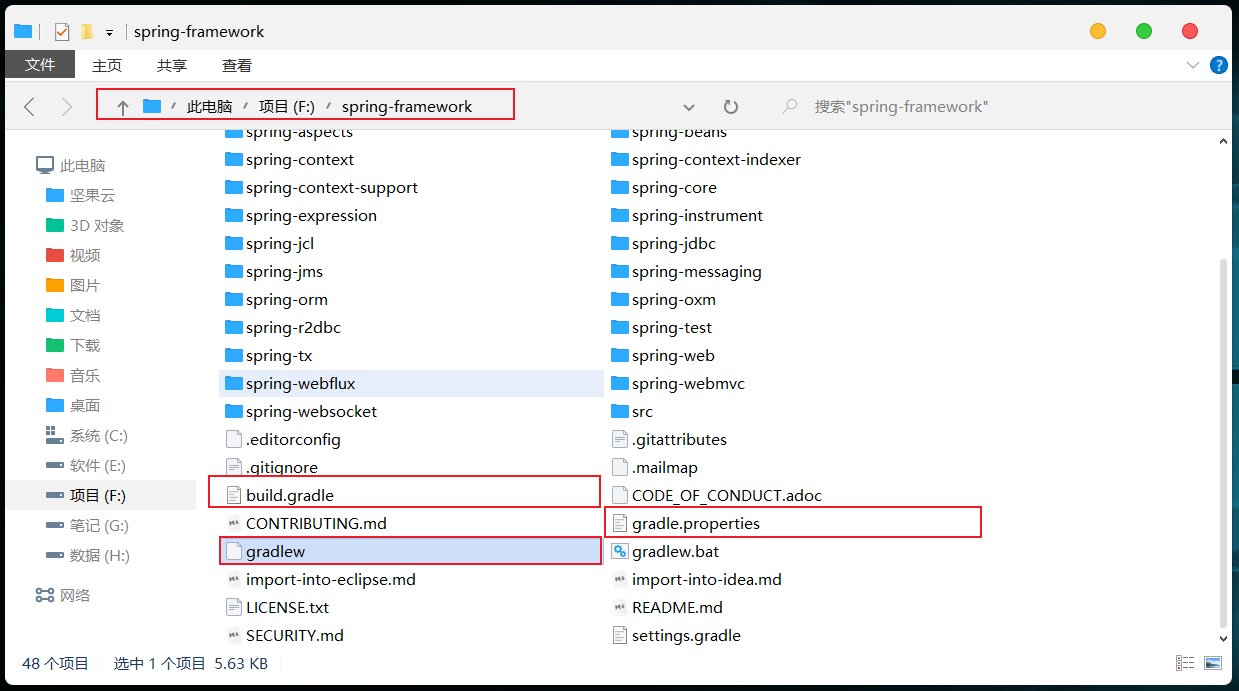Click the gradlew.bat batch file icon
The width and height of the screenshot is (1239, 691).
pos(620,551)
